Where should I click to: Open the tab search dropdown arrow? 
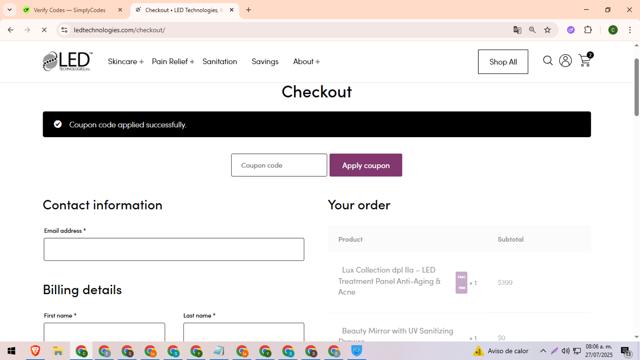9,10
